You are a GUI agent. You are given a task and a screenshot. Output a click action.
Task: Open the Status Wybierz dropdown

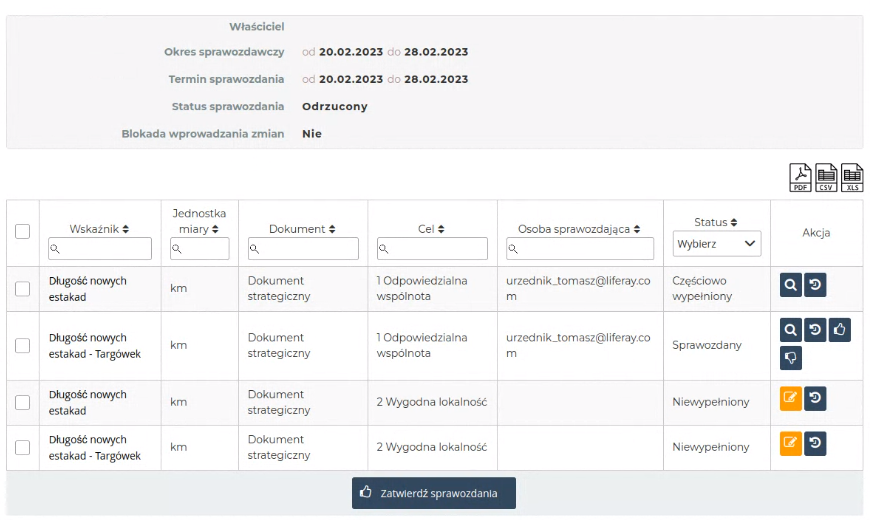[716, 243]
